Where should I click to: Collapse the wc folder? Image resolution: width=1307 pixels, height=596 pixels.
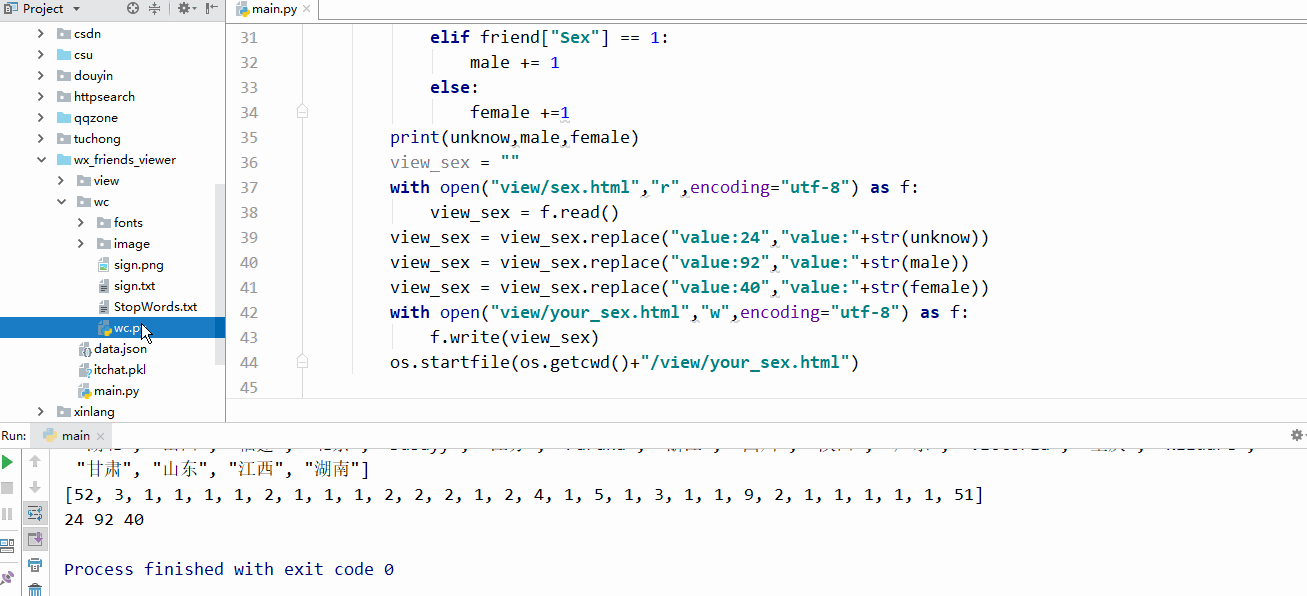pos(61,201)
